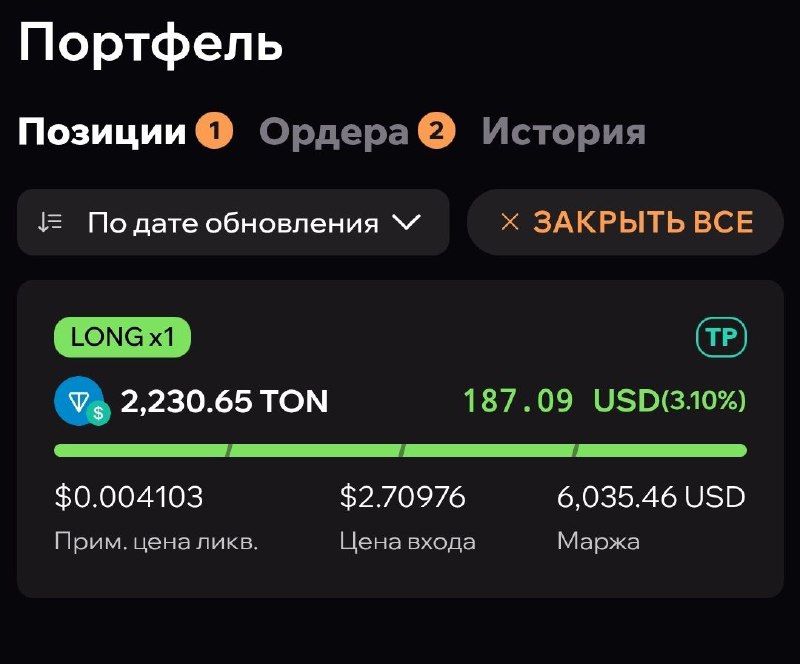Click the TP take-profit icon

pos(721,338)
